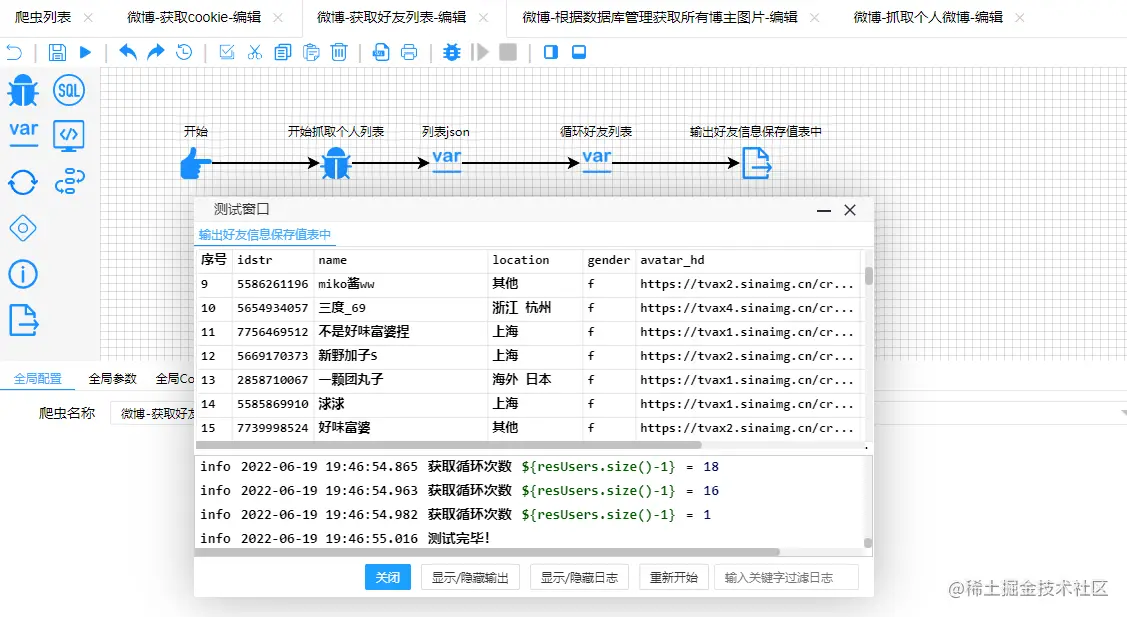Pick the var variable node from palette
The image size is (1127, 617).
point(23,134)
